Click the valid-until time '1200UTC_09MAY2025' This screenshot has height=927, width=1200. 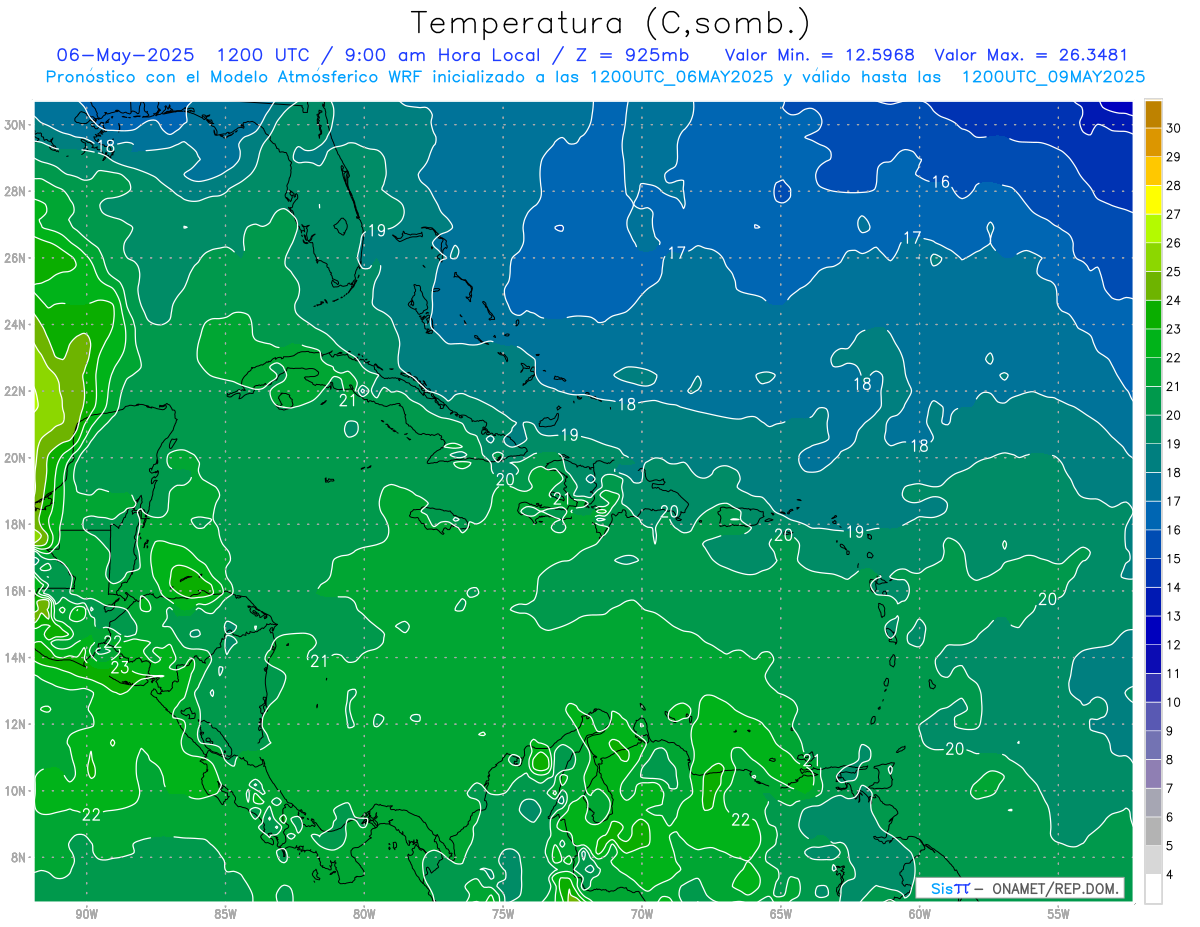click(x=1053, y=76)
